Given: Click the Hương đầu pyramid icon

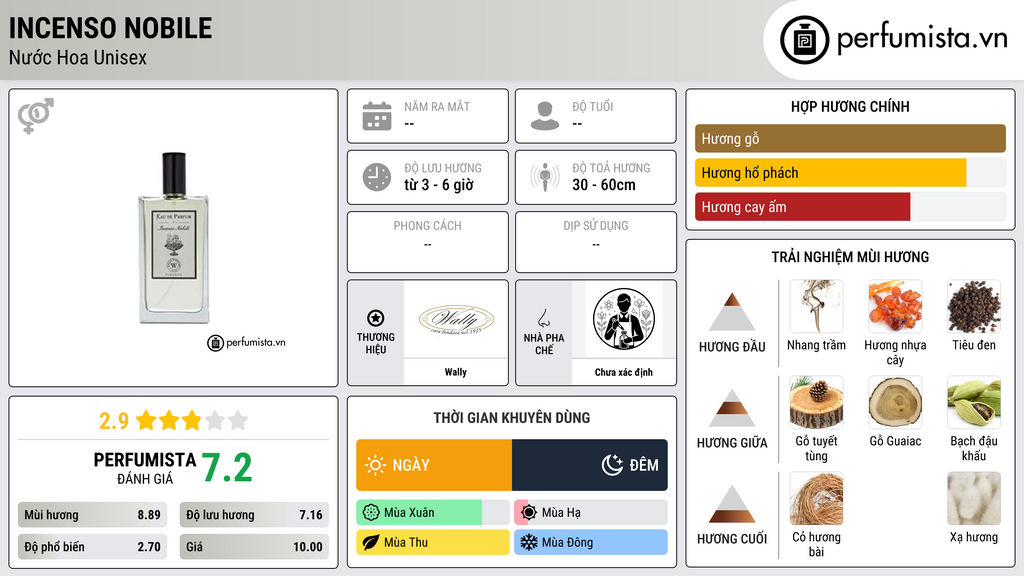Looking at the screenshot, I should click(x=732, y=312).
